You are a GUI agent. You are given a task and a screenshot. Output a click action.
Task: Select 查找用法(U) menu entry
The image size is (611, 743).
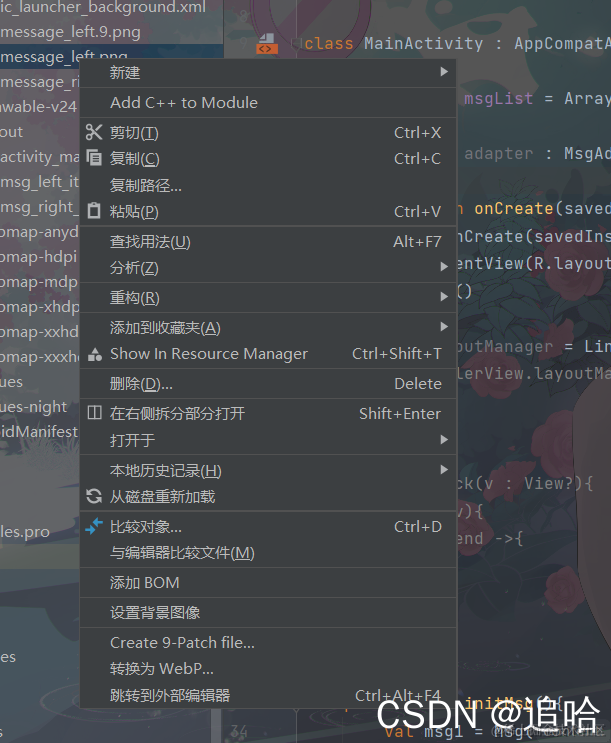[268, 242]
